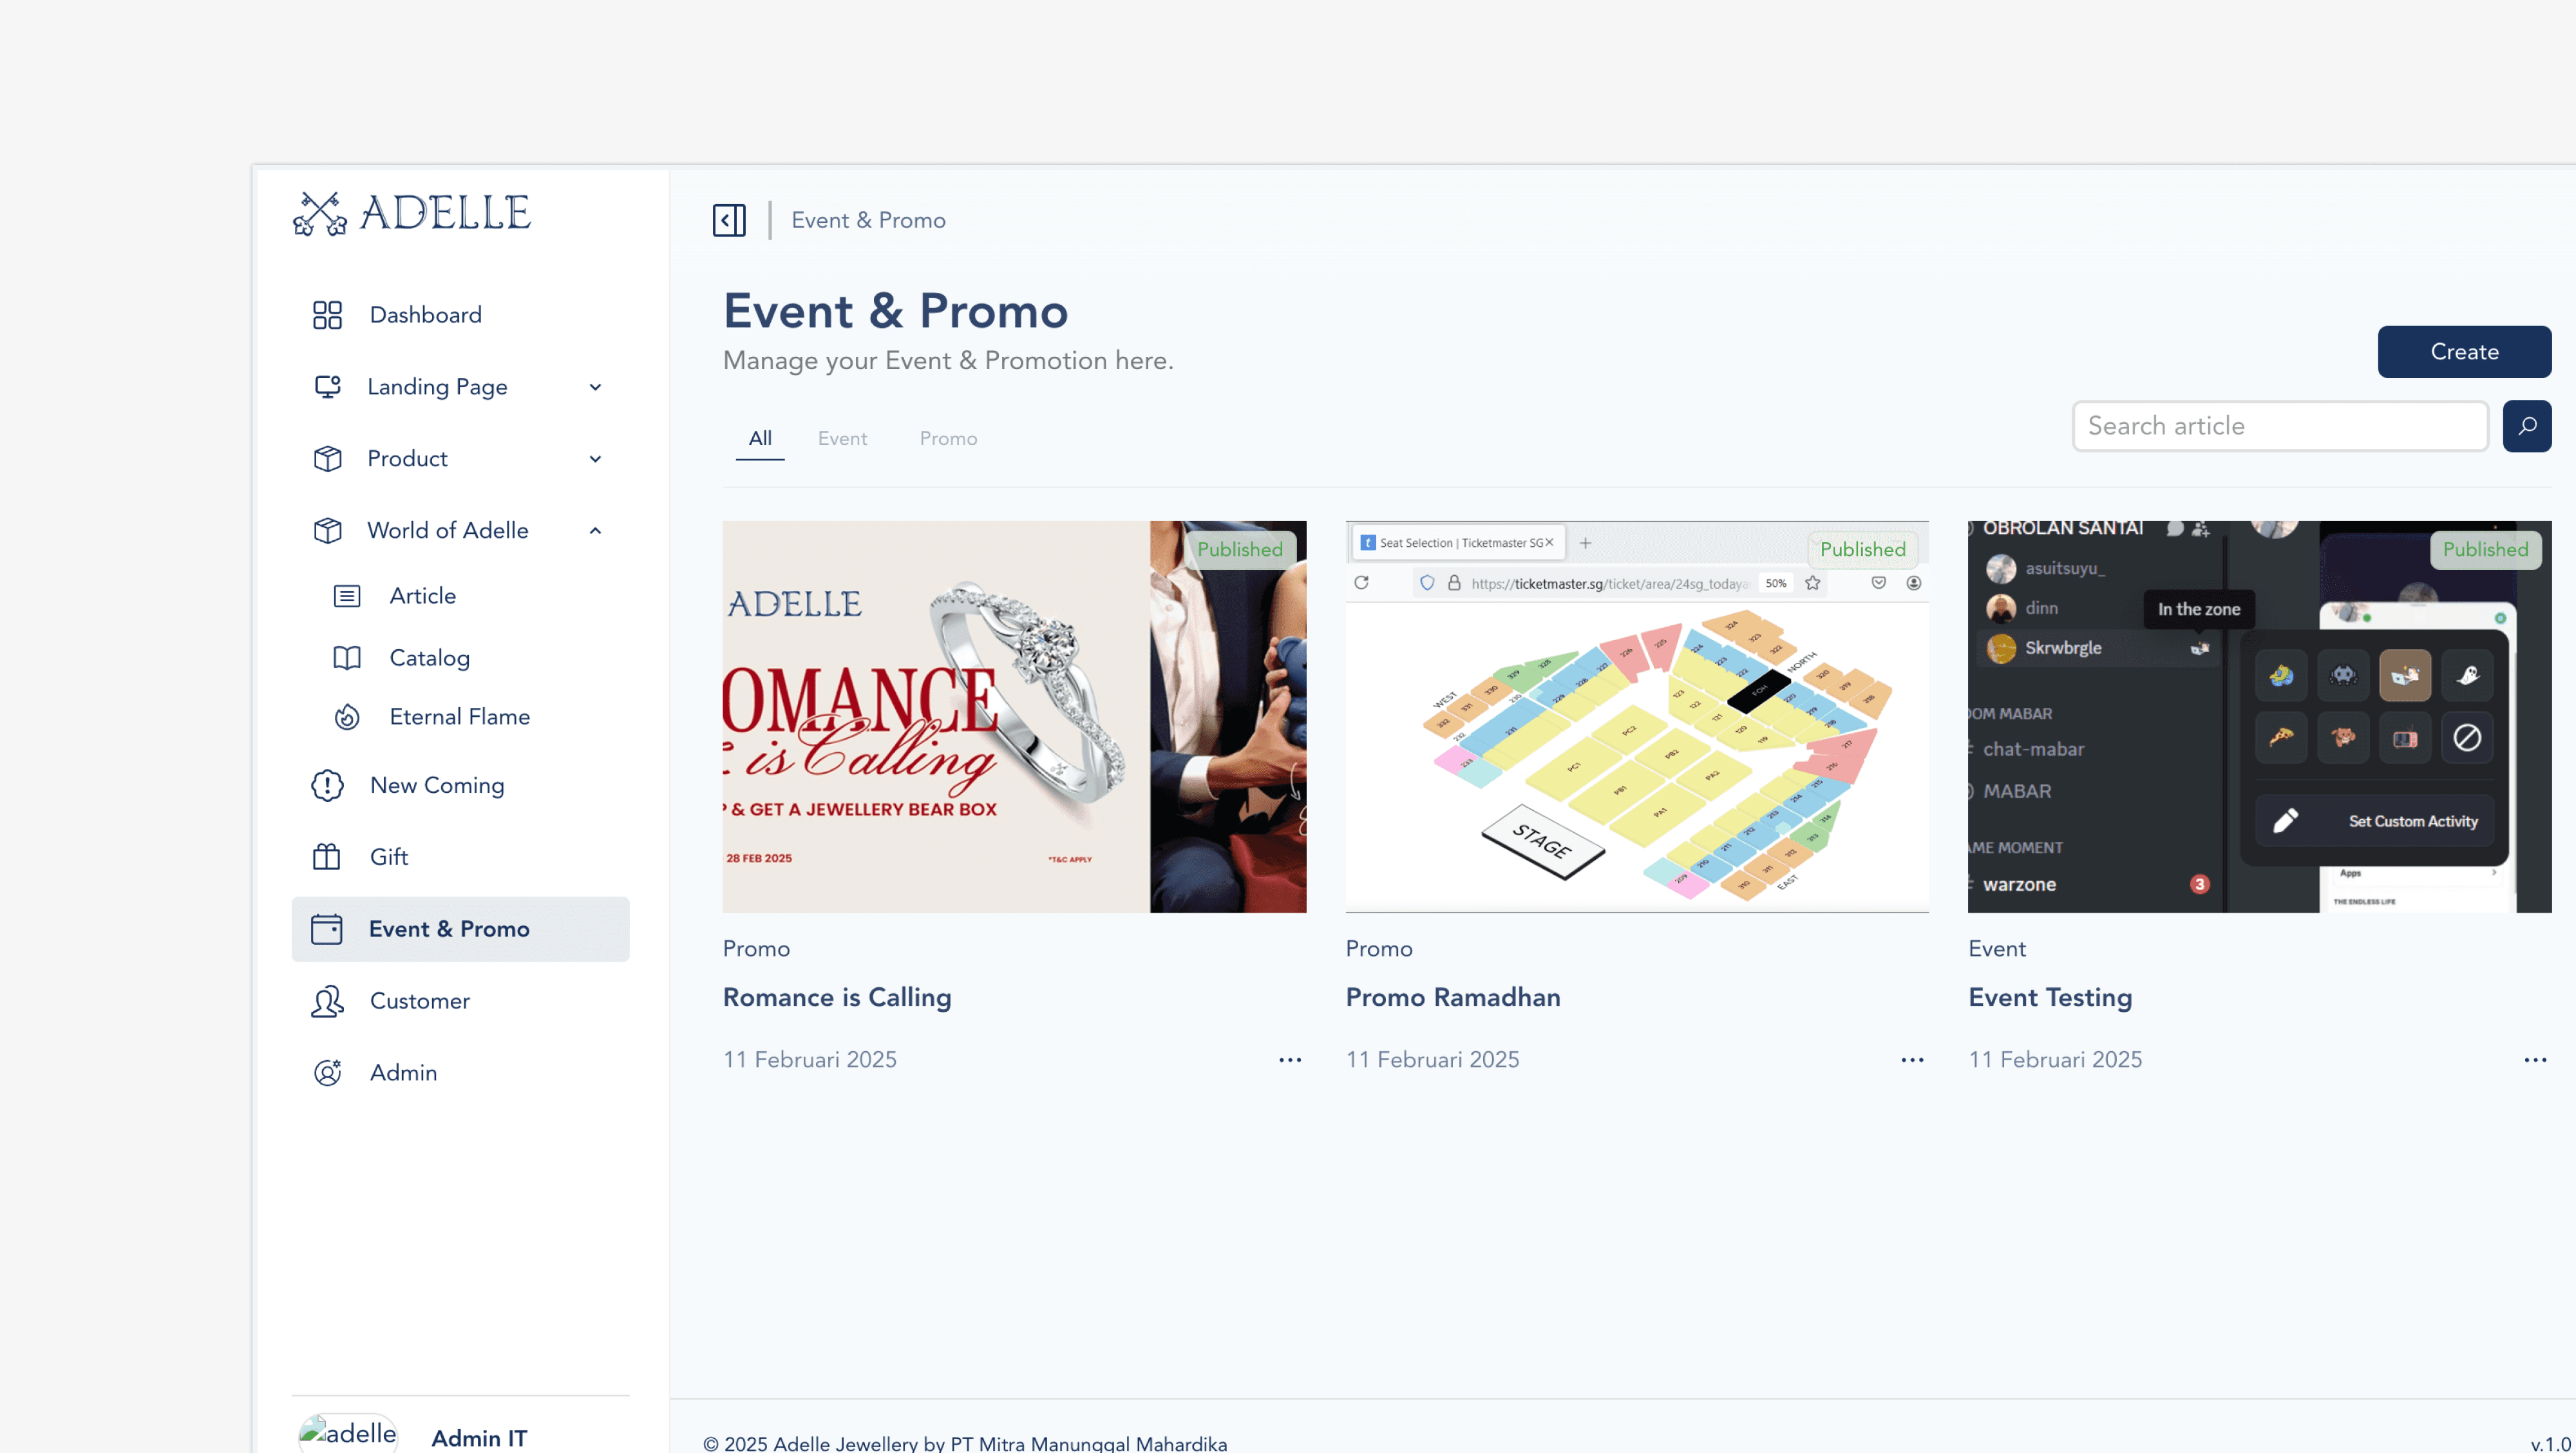Image resolution: width=2576 pixels, height=1453 pixels.
Task: Select the Eternal Flame flame icon
Action: 346,717
